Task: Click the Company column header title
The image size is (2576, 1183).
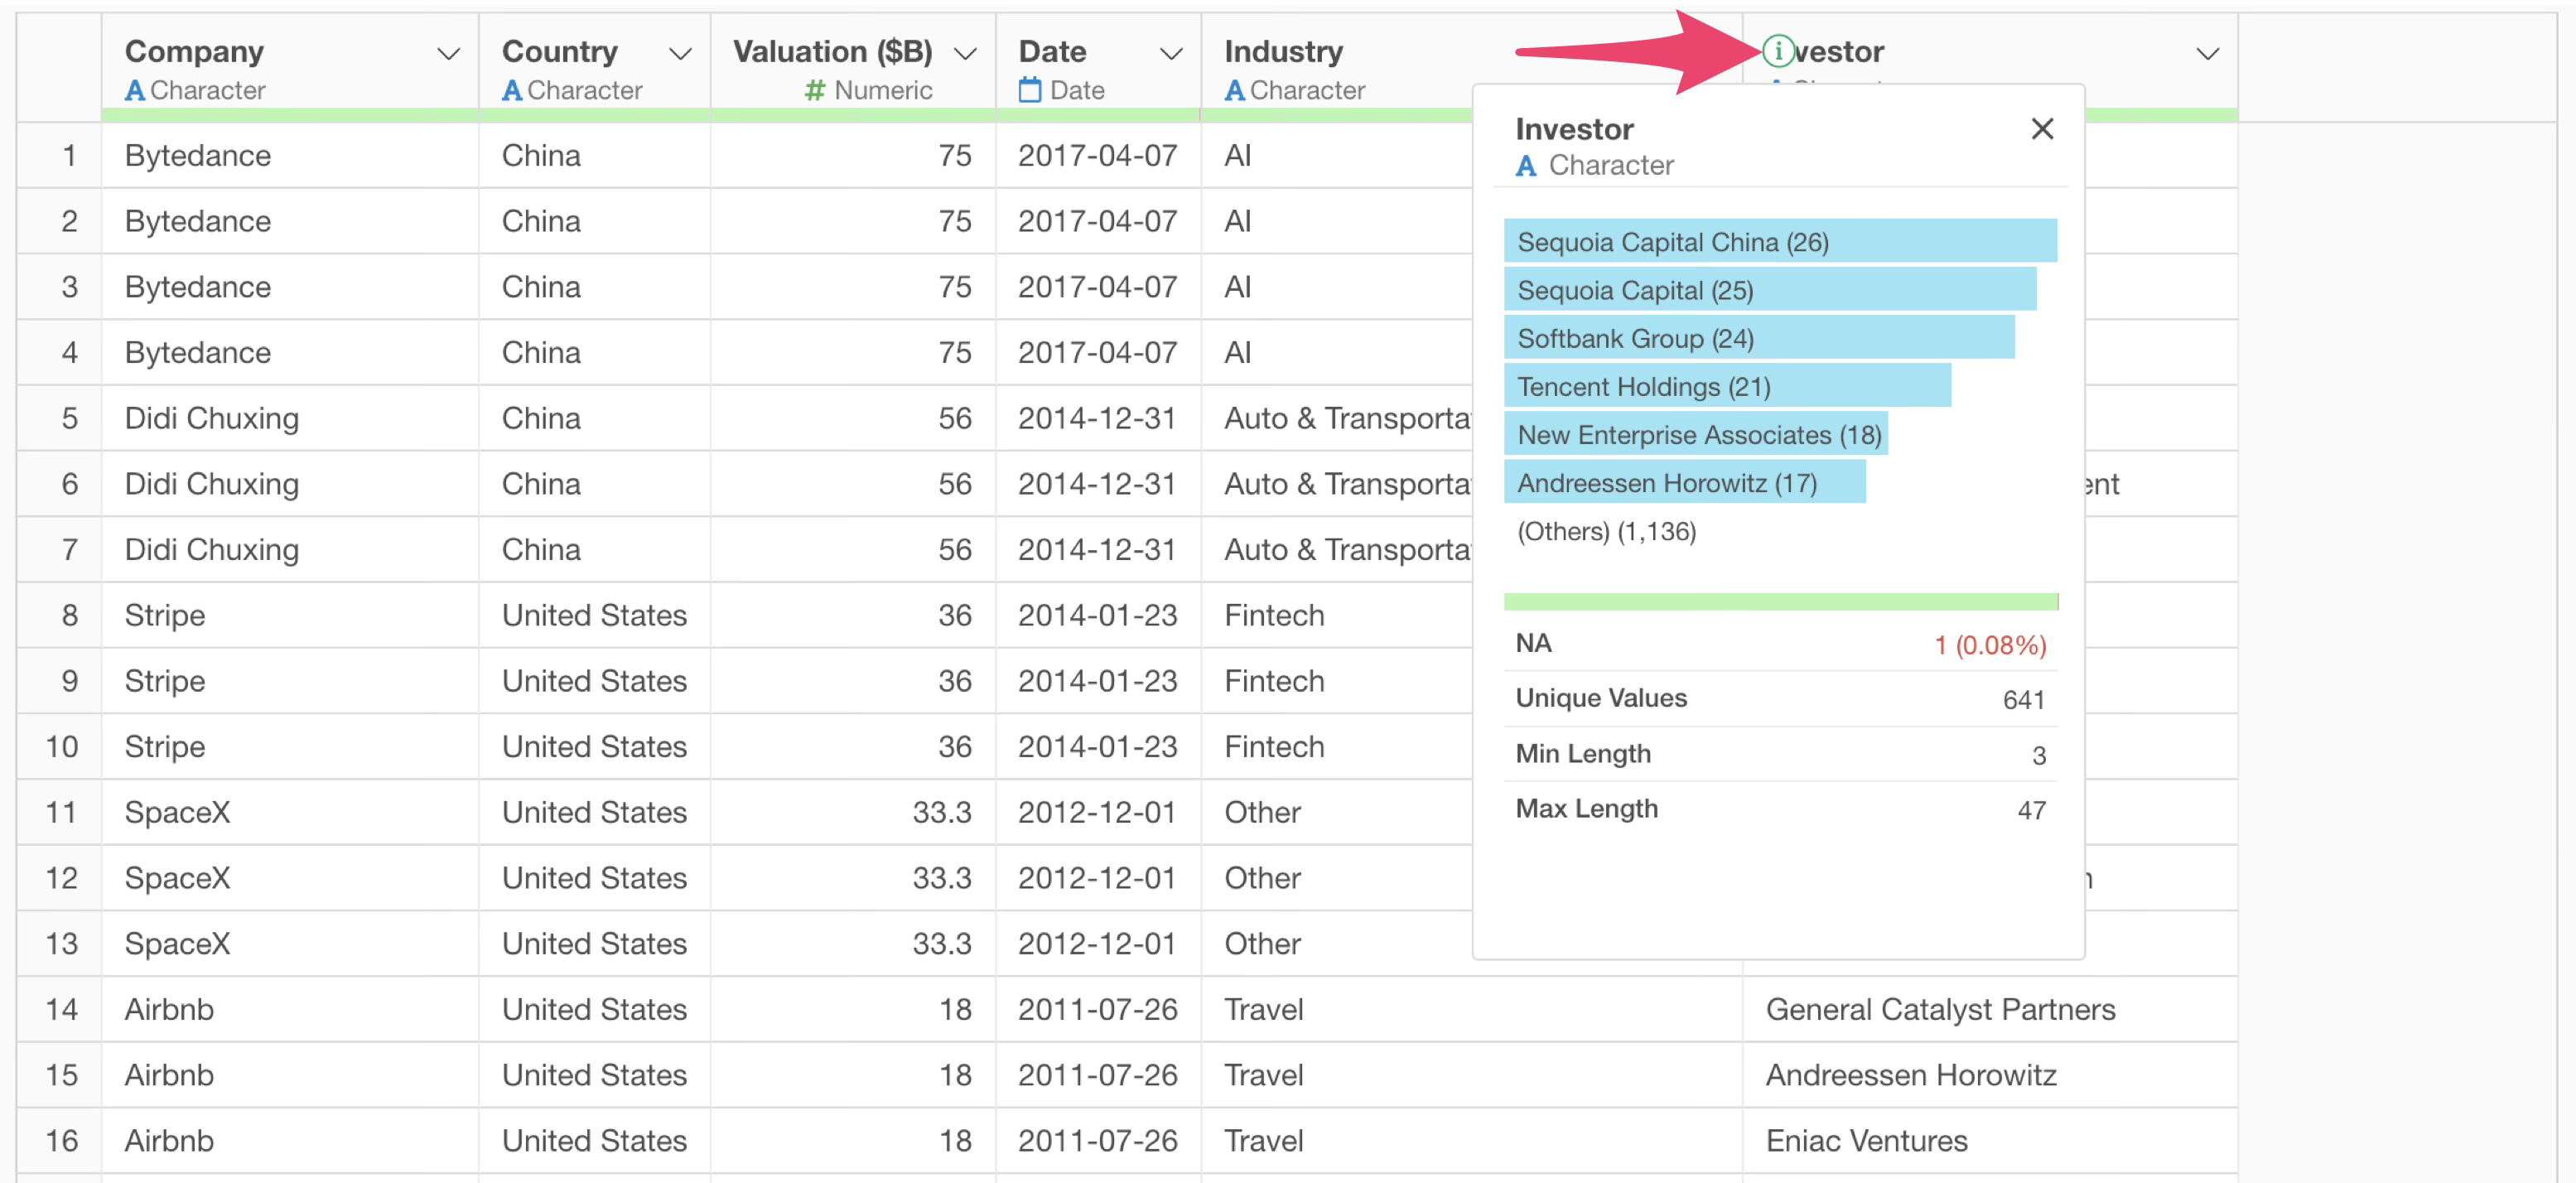Action: (194, 52)
